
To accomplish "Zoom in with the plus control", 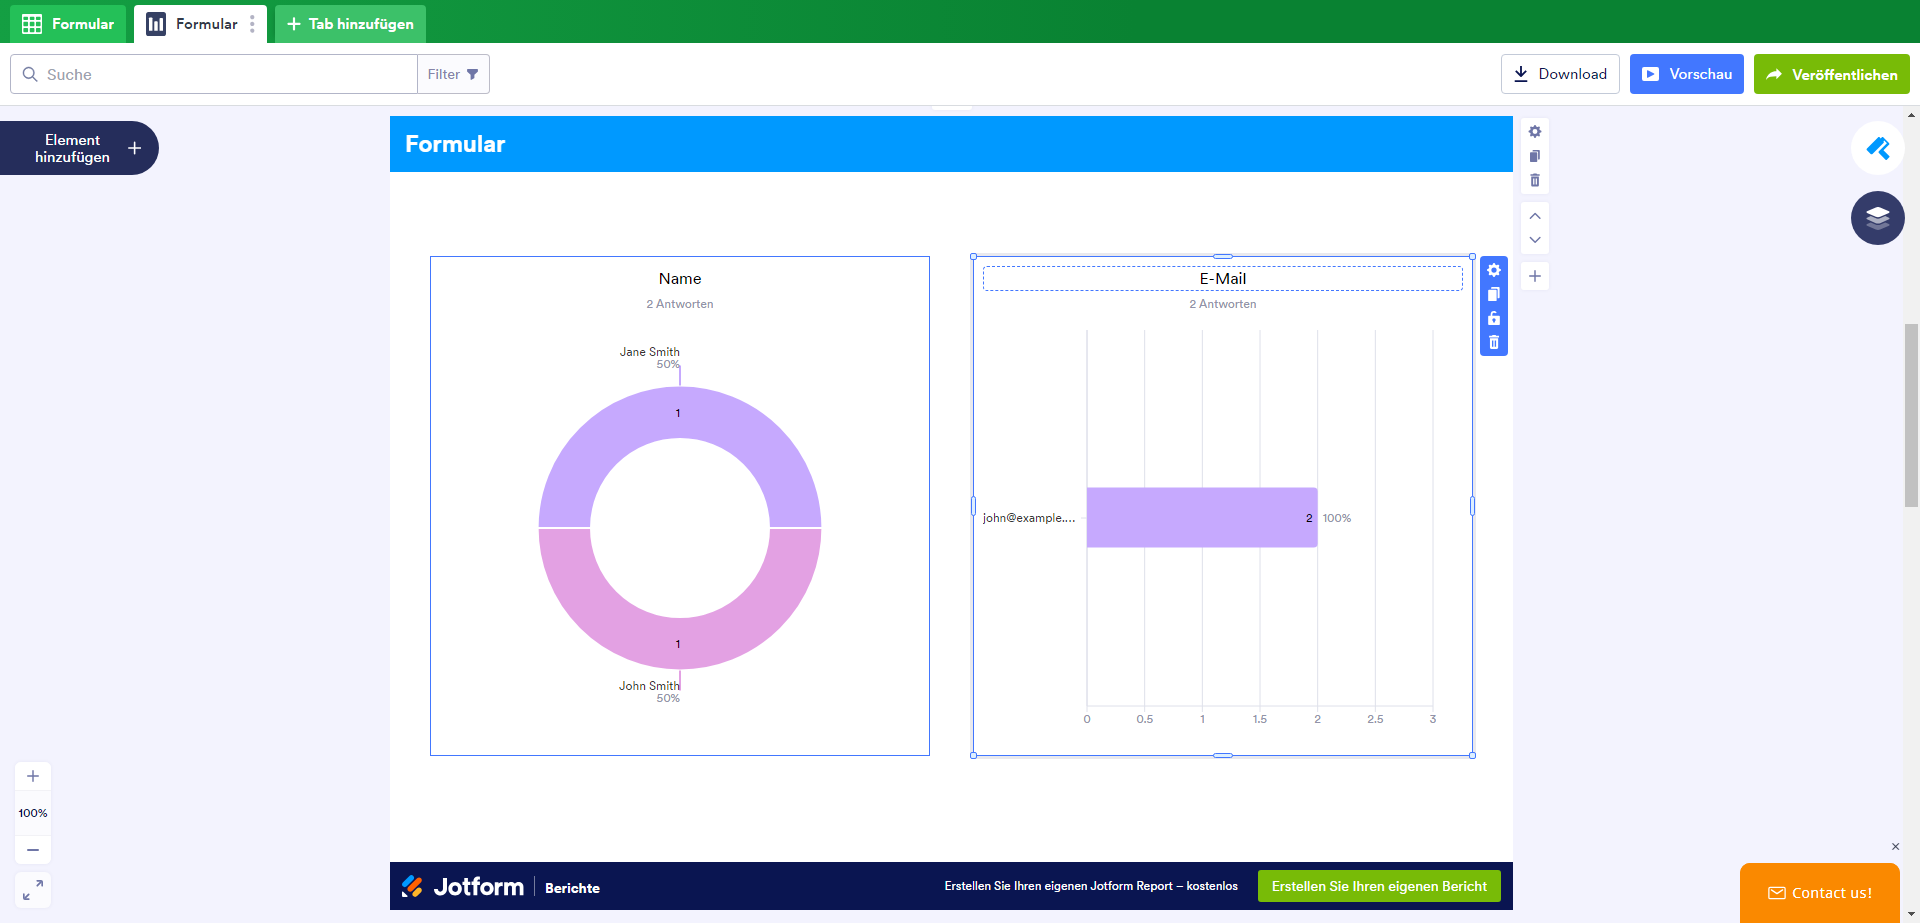I will tap(33, 776).
